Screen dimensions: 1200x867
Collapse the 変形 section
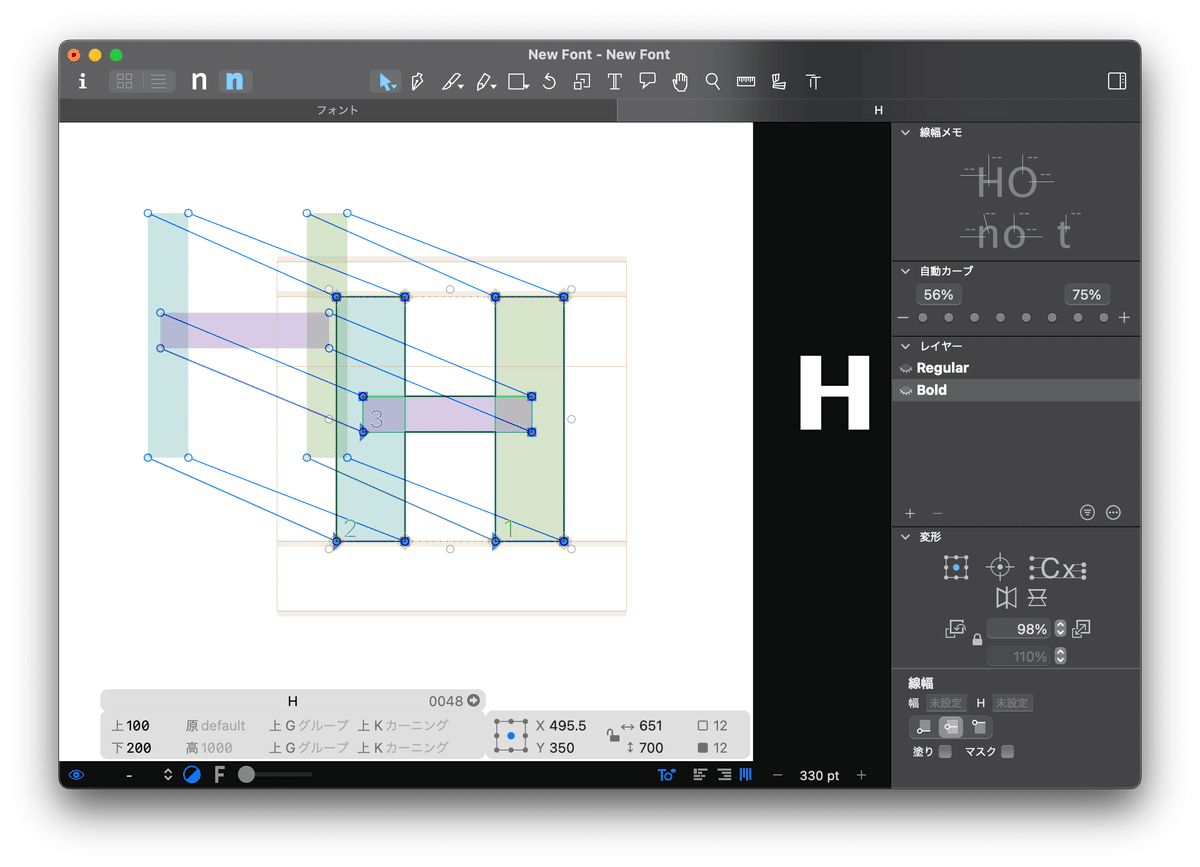(906, 537)
